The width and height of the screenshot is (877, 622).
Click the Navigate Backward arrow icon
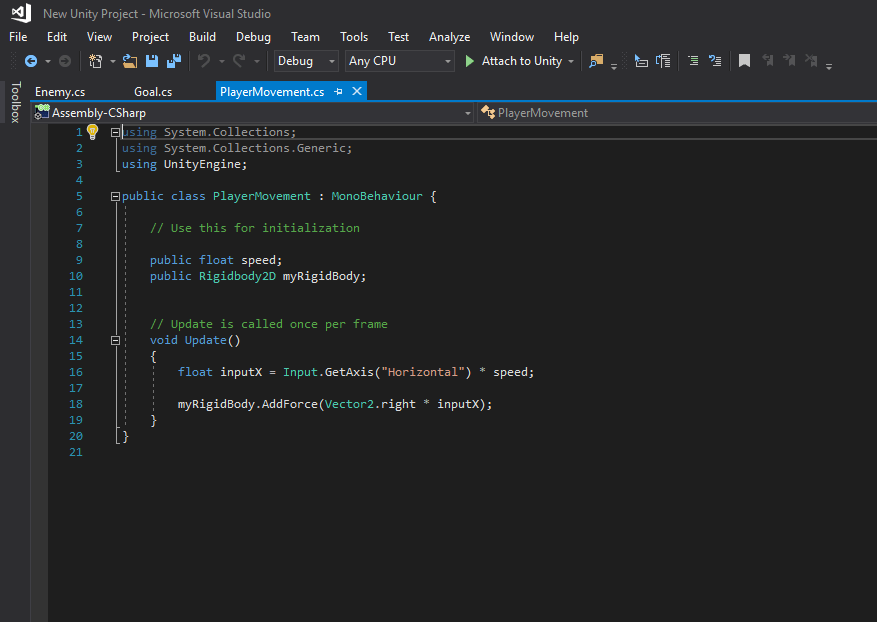(x=31, y=61)
